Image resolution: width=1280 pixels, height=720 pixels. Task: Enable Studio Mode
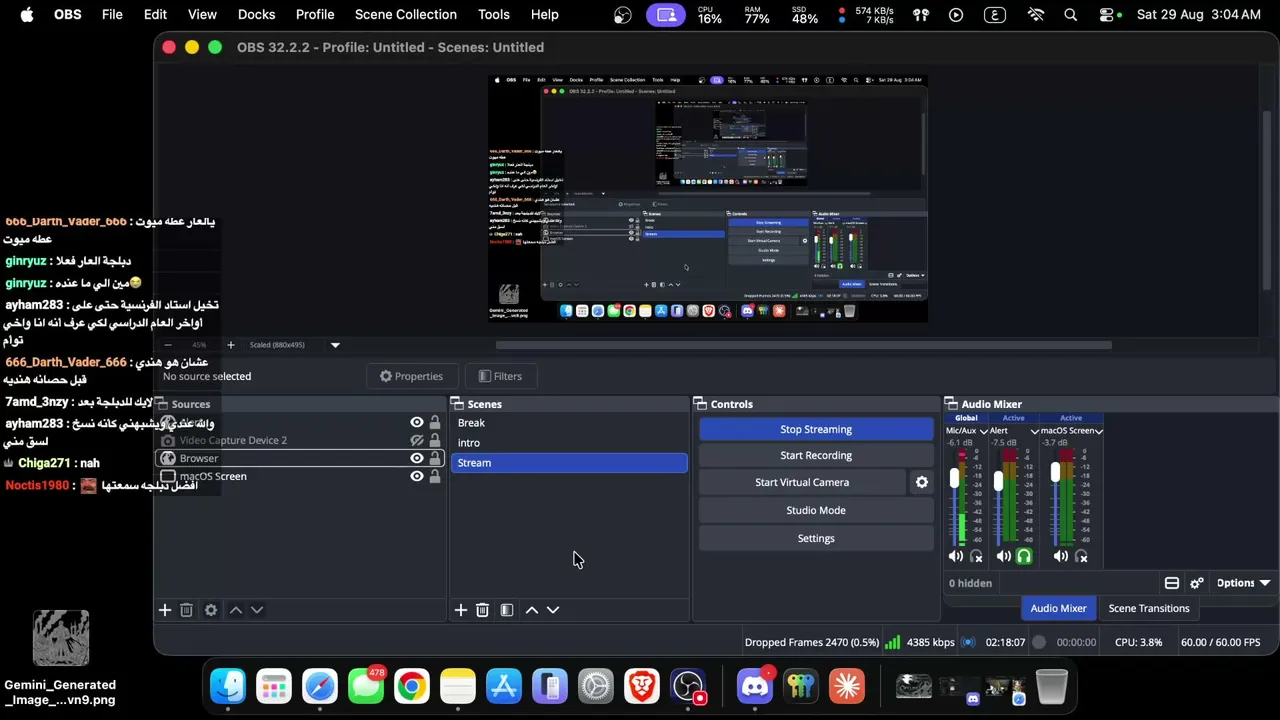click(816, 510)
